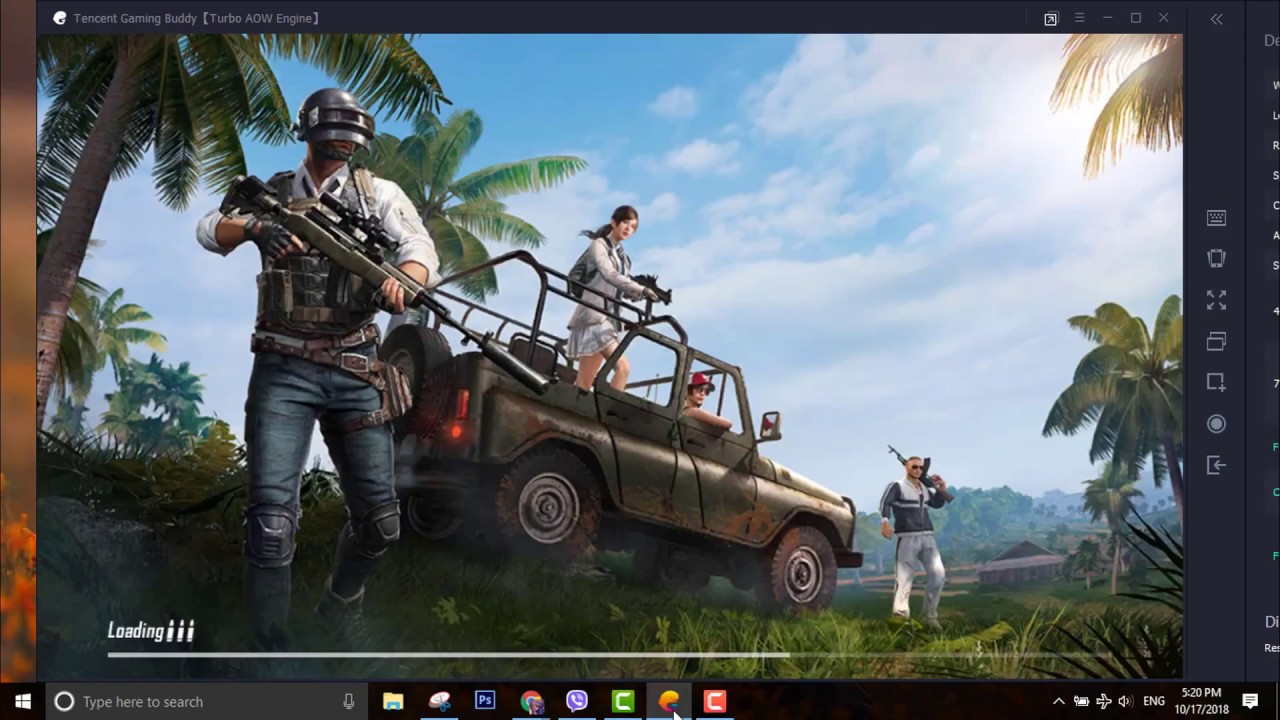Image resolution: width=1280 pixels, height=720 pixels.
Task: Open the green Camtasia icon in the taskbar
Action: 623,702
